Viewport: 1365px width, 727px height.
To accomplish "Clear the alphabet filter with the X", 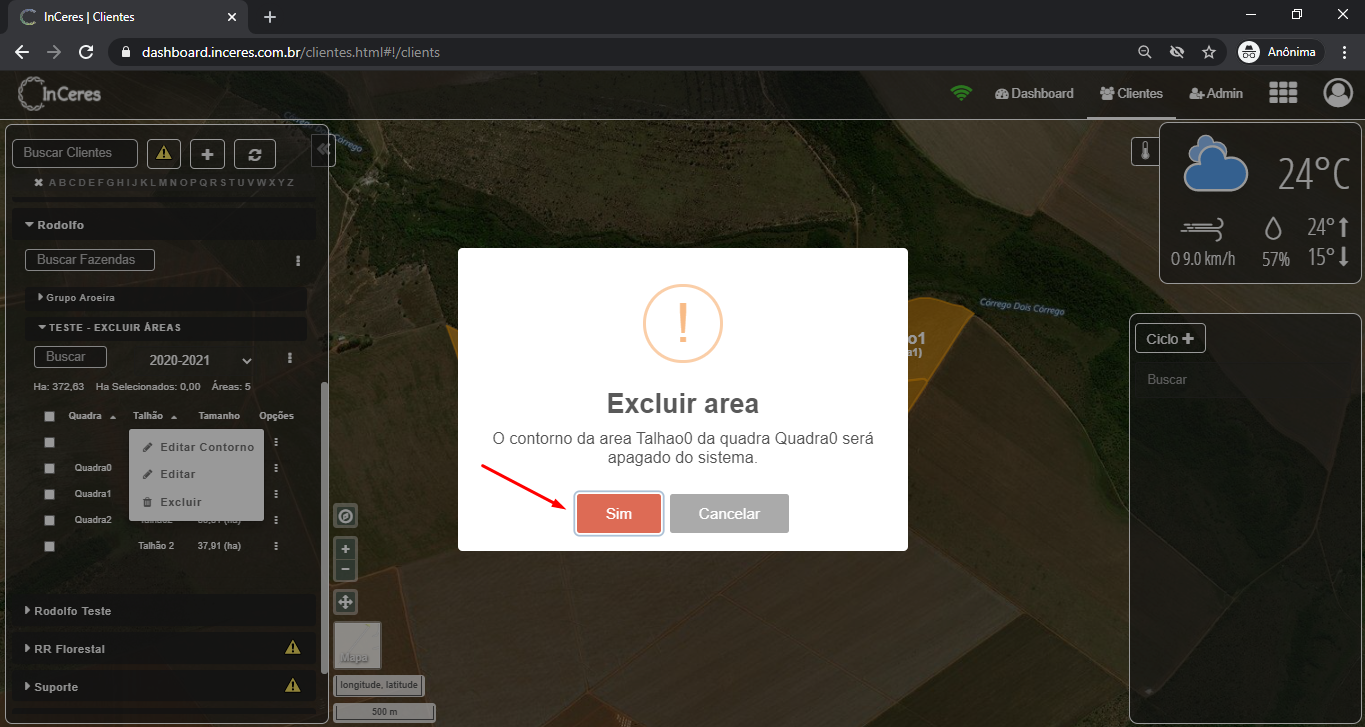I will [x=38, y=182].
